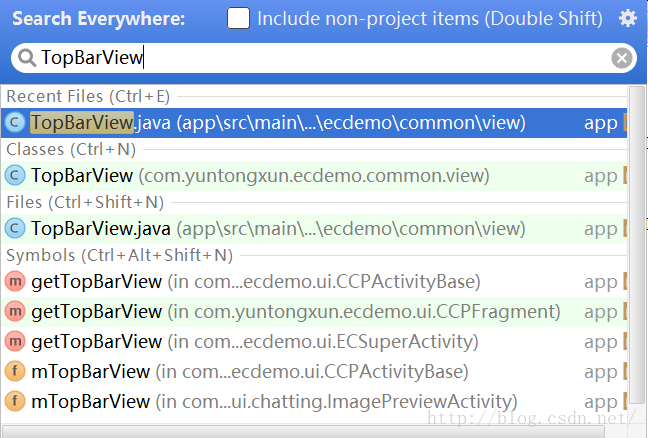Clear the search field with X icon
The image size is (648, 438).
pos(622,58)
